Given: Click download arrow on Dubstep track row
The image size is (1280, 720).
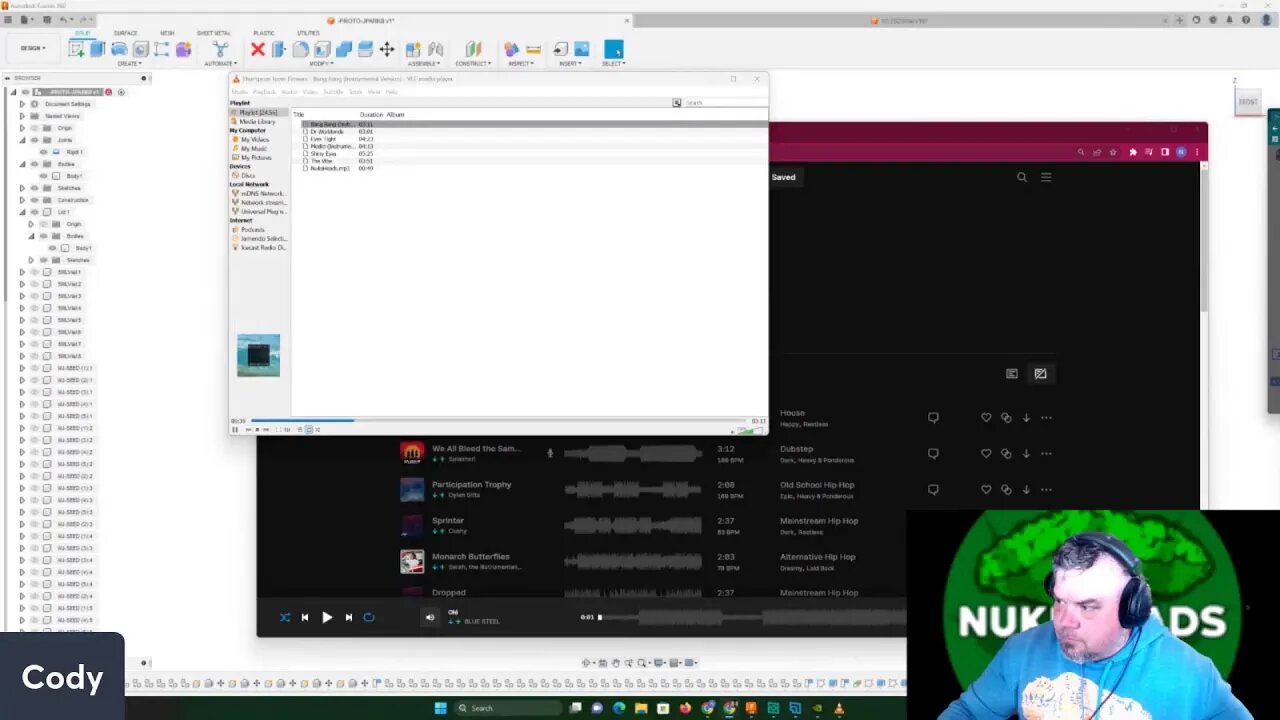Looking at the screenshot, I should point(1026,454).
